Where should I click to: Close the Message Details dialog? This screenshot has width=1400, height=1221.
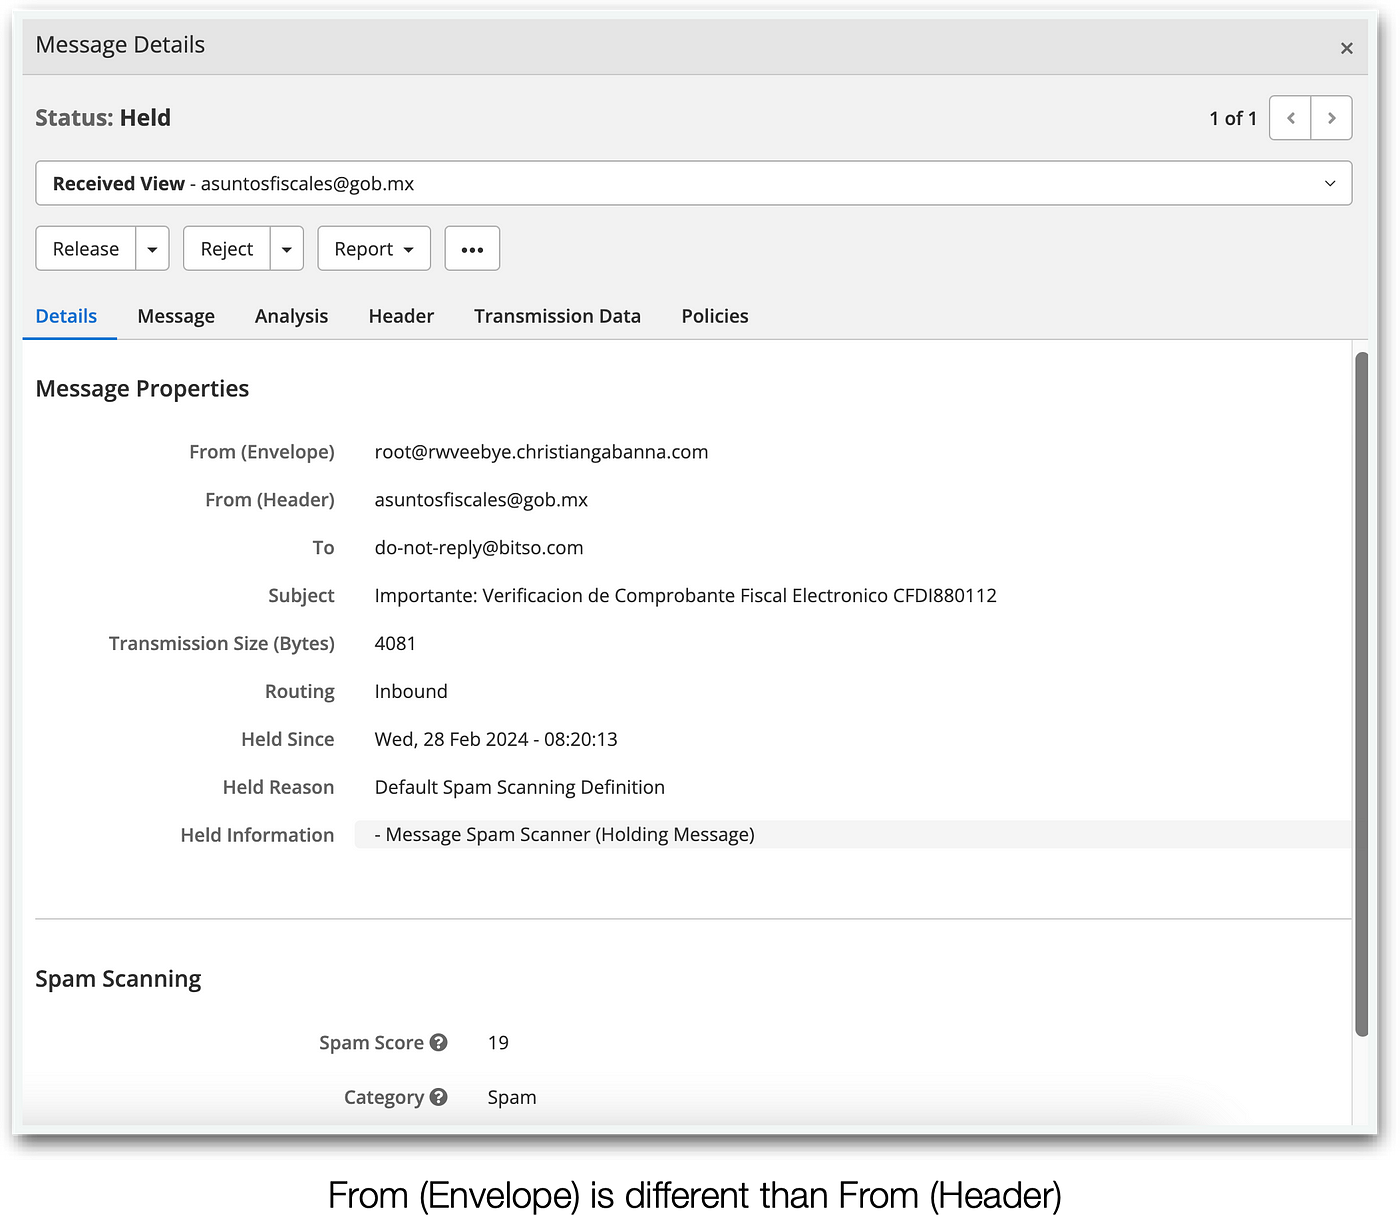click(x=1346, y=48)
